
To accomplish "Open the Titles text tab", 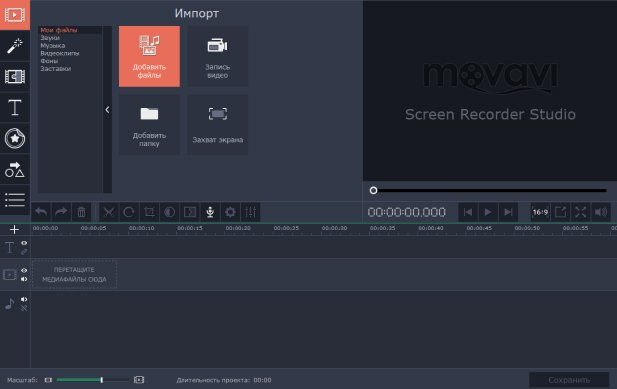I will pos(15,107).
